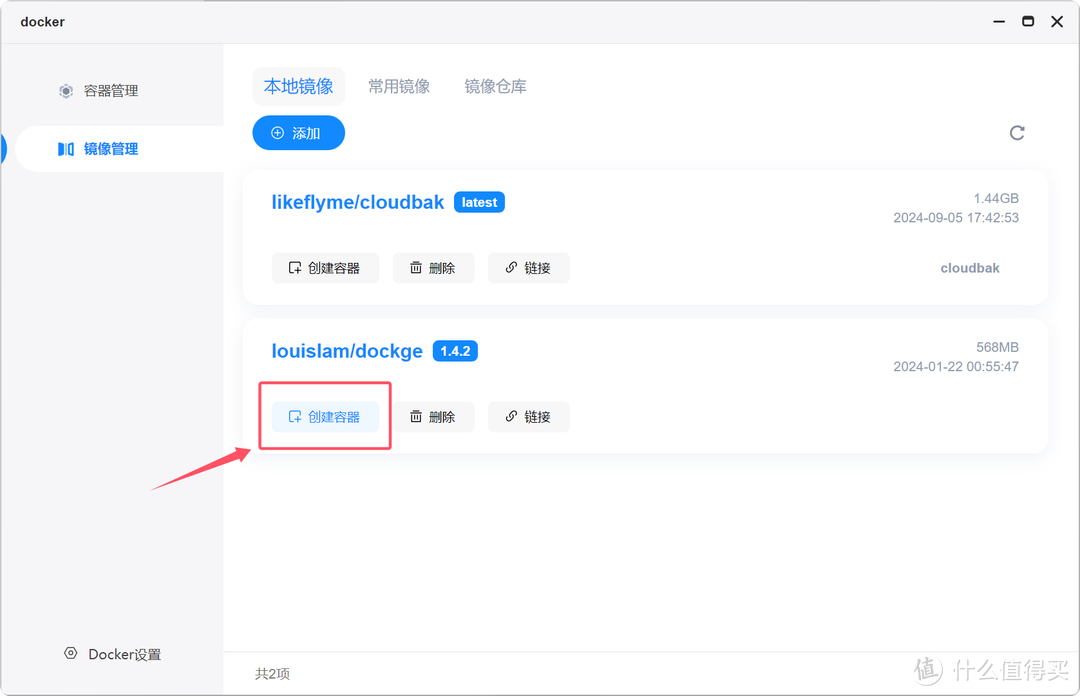Select the louislam/dockge image name
The width and height of the screenshot is (1080, 696).
347,351
